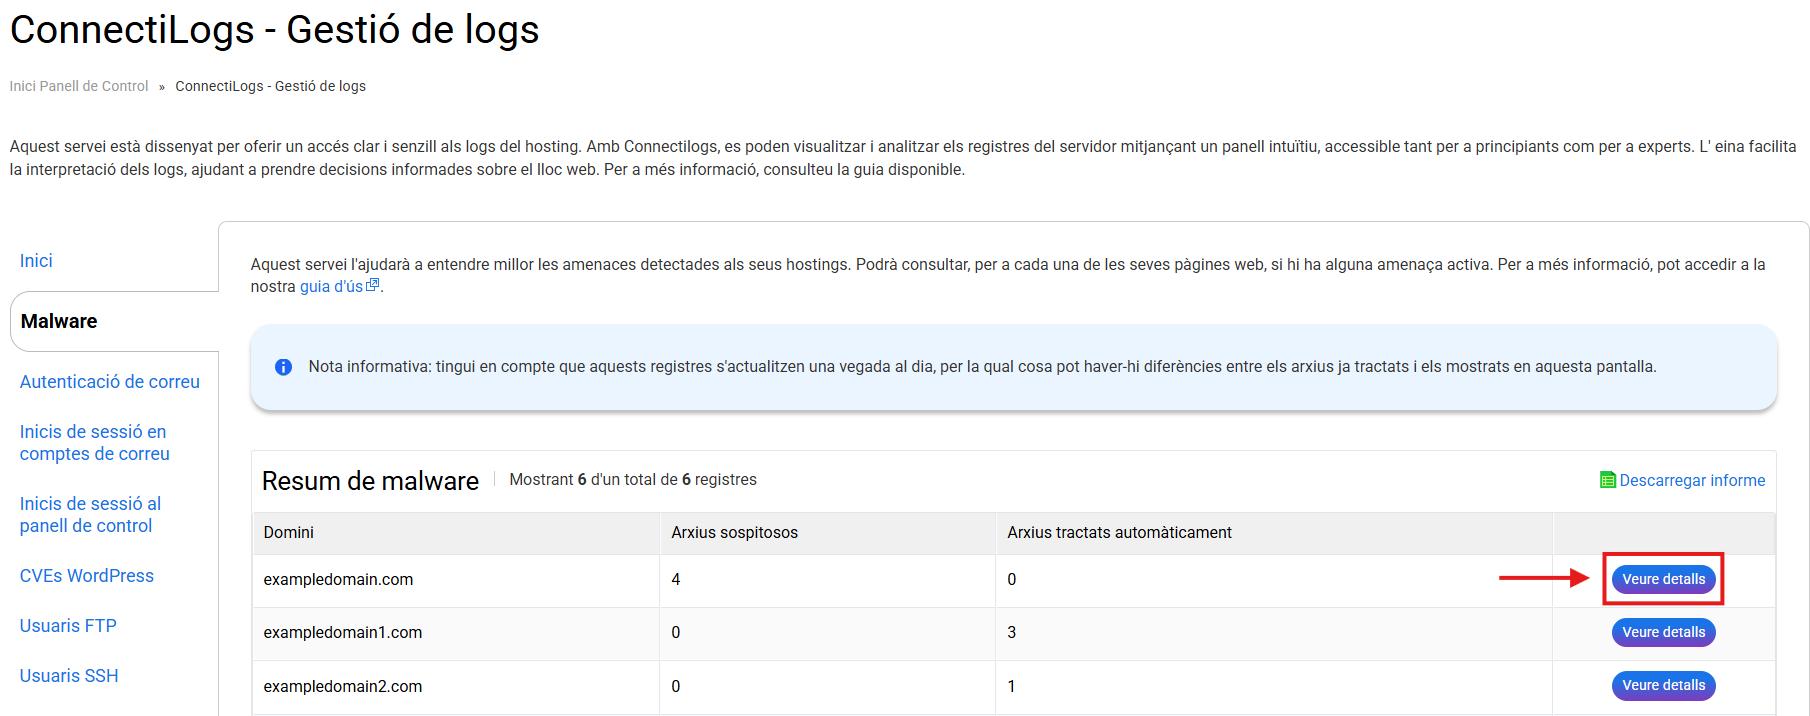Open Inicis de sessió al panell de control
This screenshot has height=716, width=1810.
click(x=90, y=515)
